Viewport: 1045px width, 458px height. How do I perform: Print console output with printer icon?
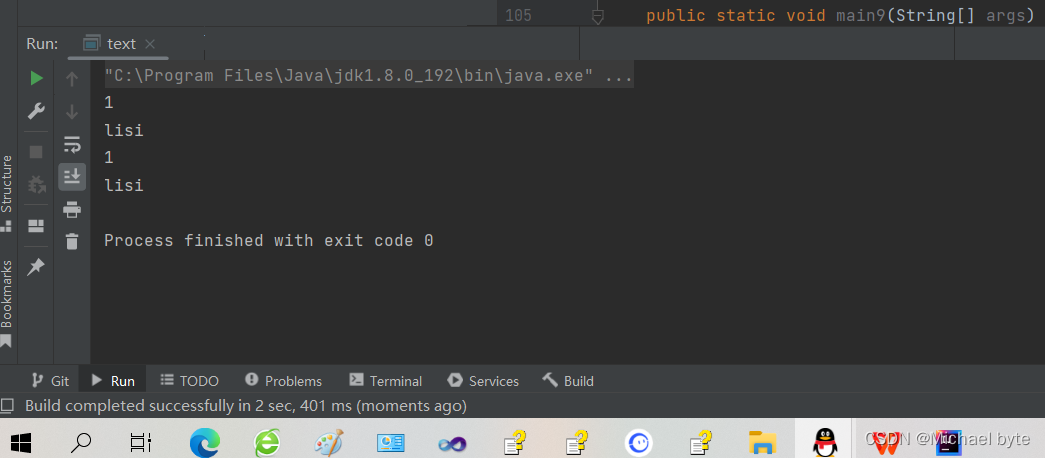[x=72, y=209]
